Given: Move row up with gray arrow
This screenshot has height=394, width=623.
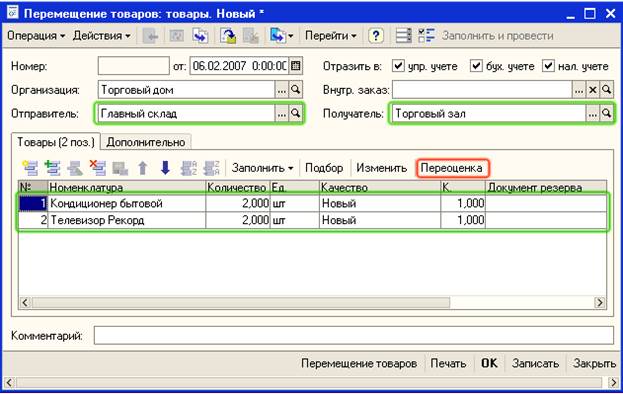Looking at the screenshot, I should [143, 168].
